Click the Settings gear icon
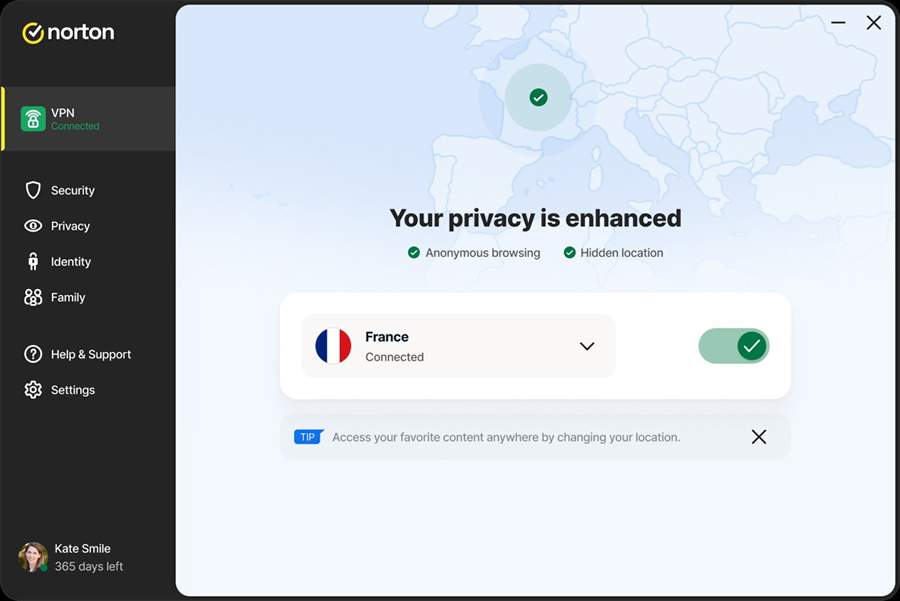 (33, 390)
